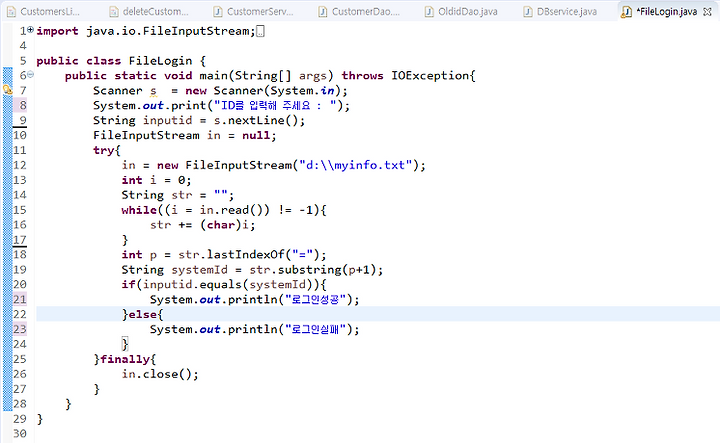Viewport: 720px width, 443px height.
Task: Click the file icon on OldidDao.java tab
Action: click(429, 11)
